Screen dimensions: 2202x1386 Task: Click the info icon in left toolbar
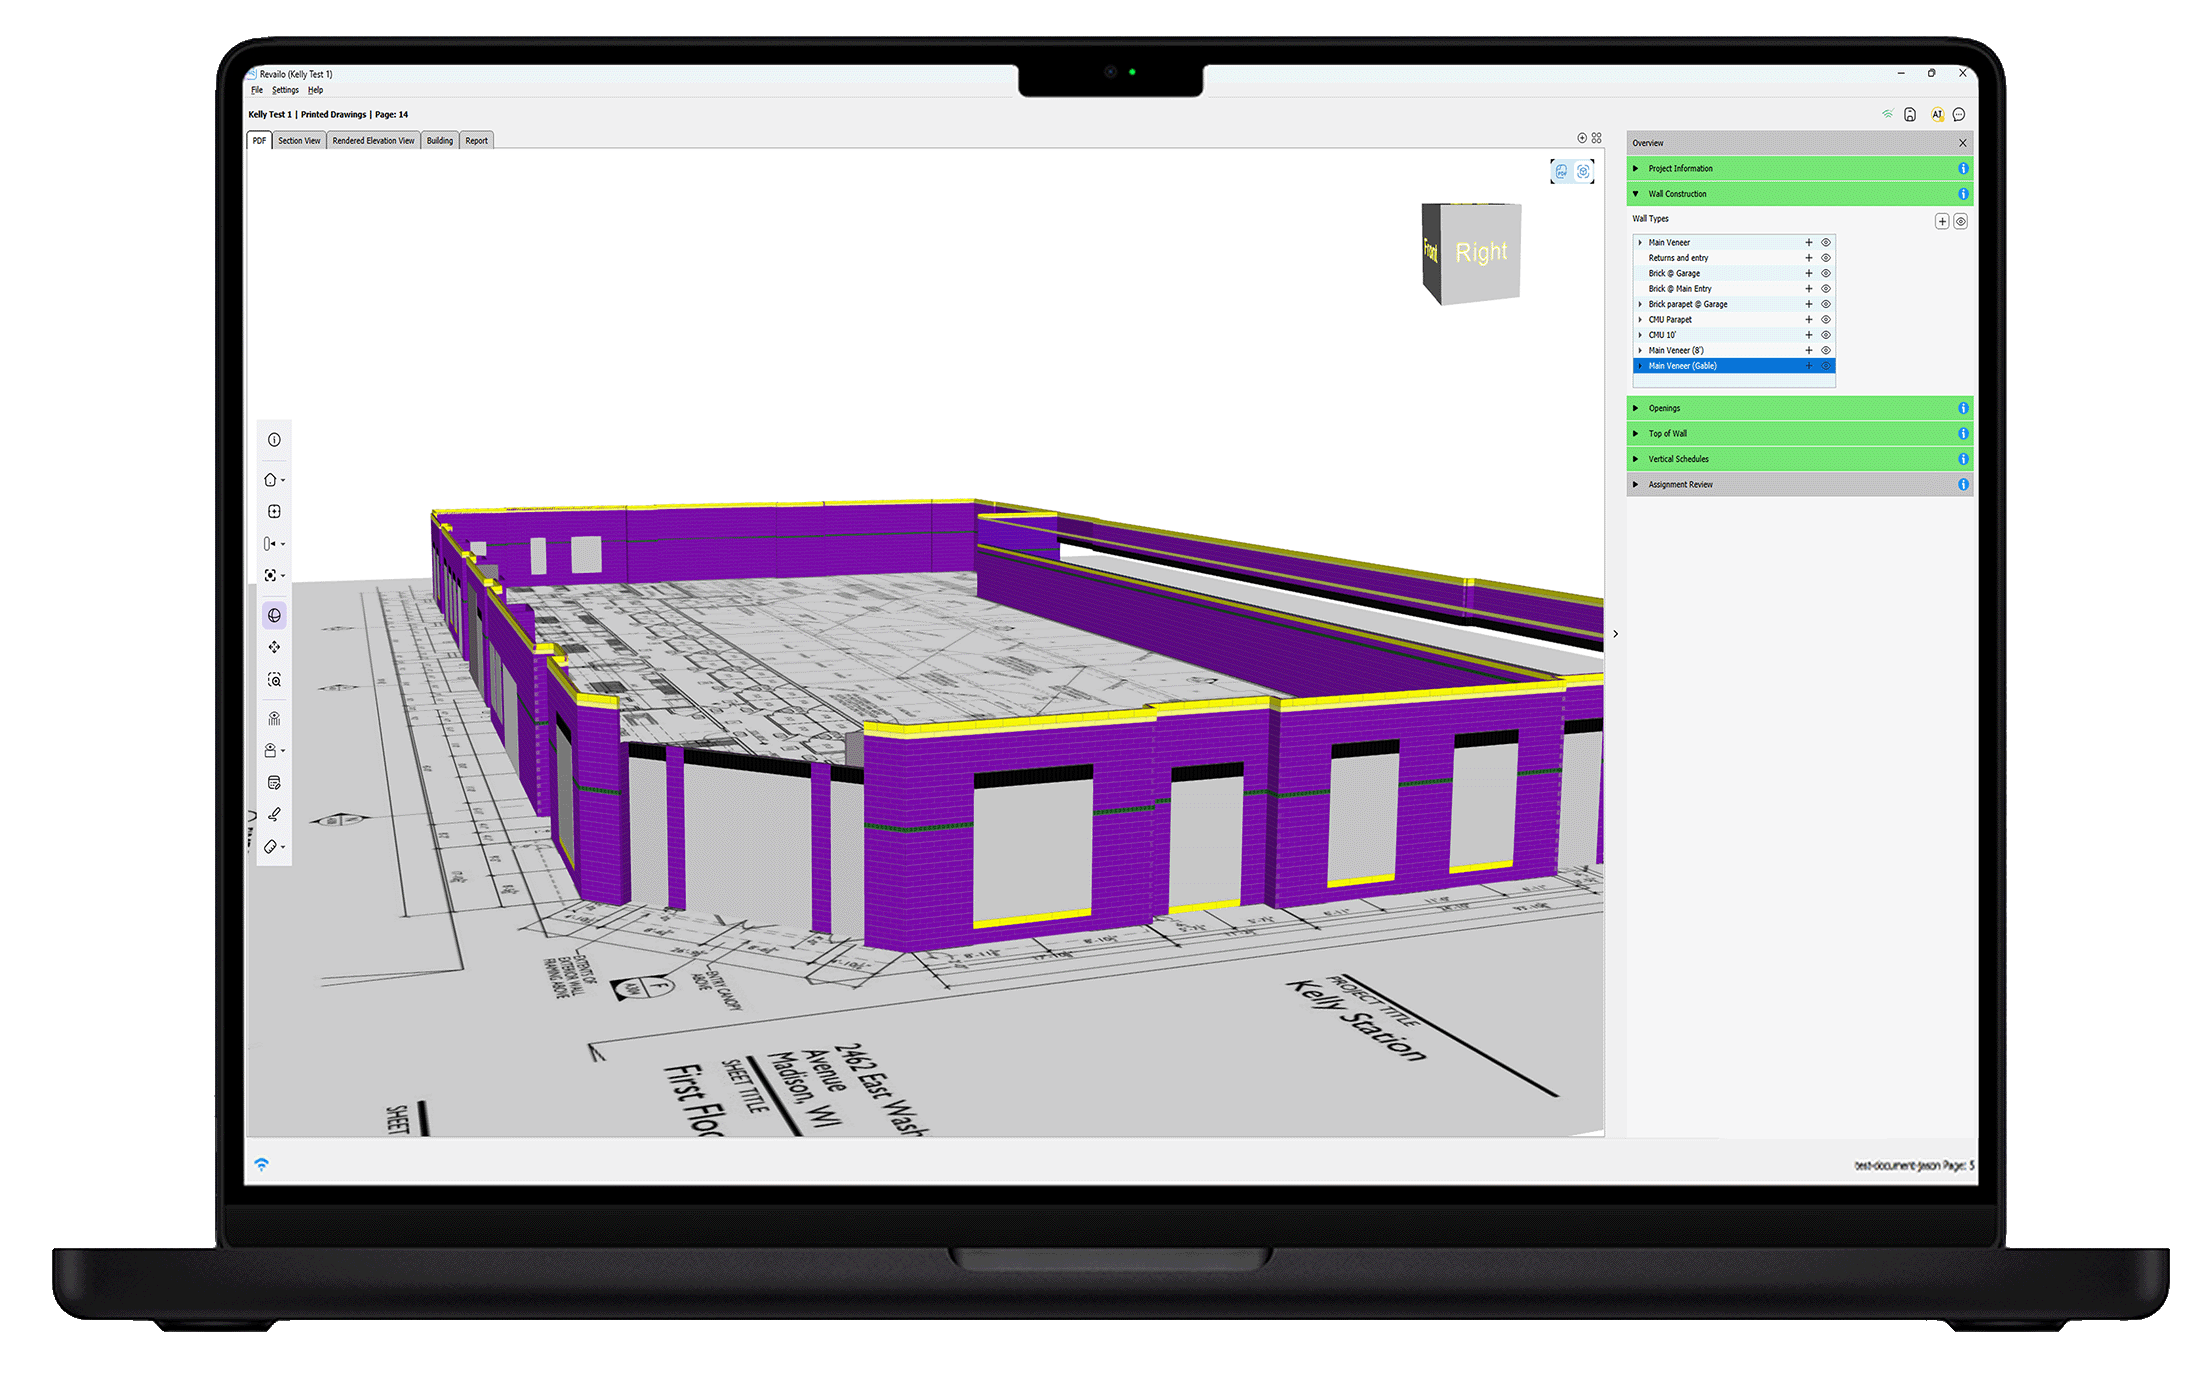coord(274,440)
